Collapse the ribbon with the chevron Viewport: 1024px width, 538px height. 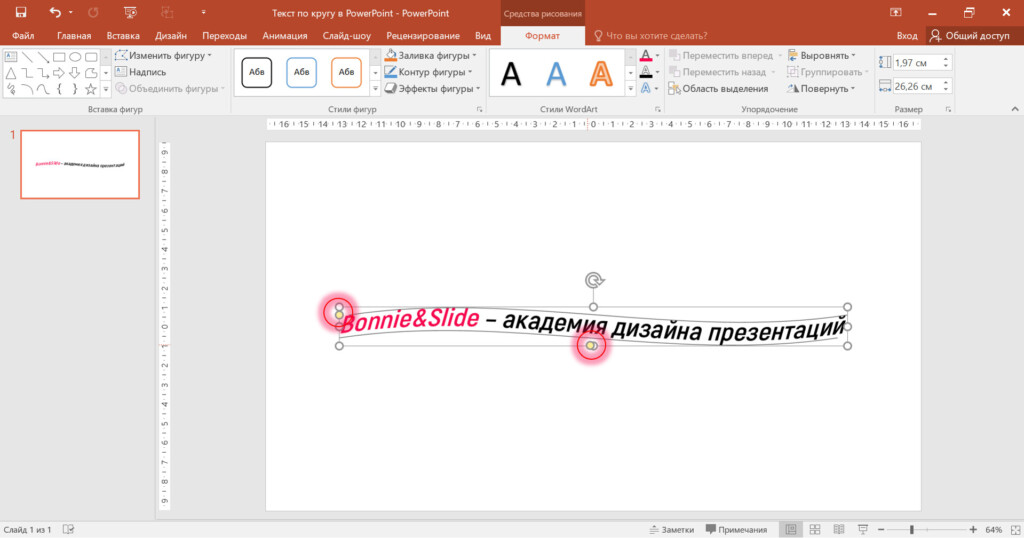(x=1015, y=109)
